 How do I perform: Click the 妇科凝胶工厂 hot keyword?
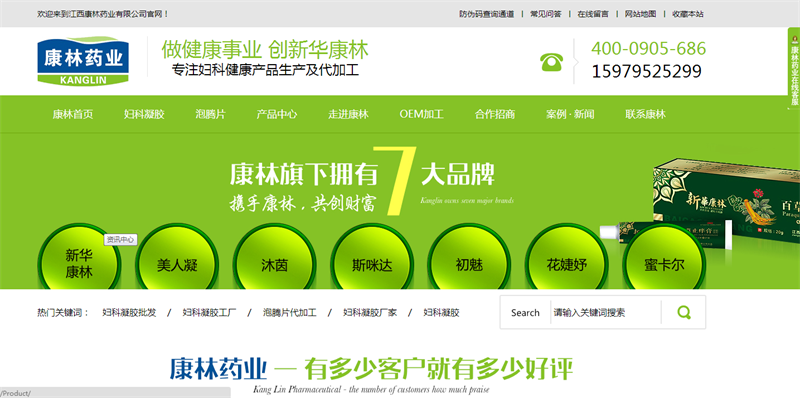click(209, 312)
